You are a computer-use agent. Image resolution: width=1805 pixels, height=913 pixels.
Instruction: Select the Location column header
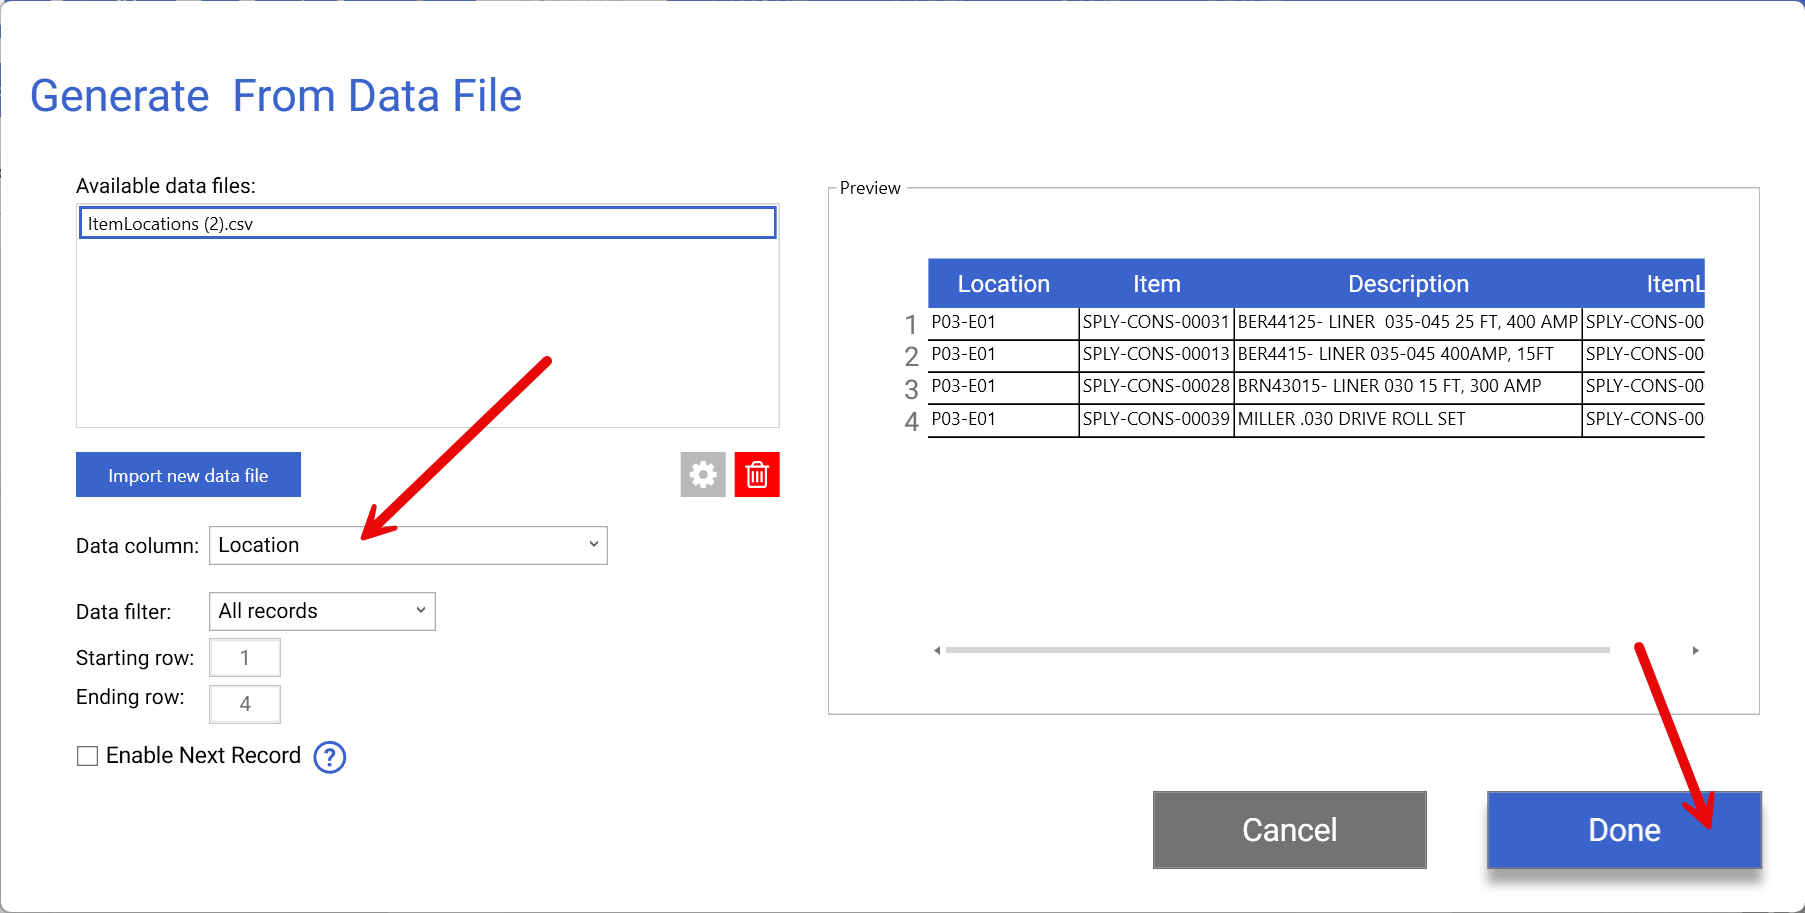point(1003,284)
